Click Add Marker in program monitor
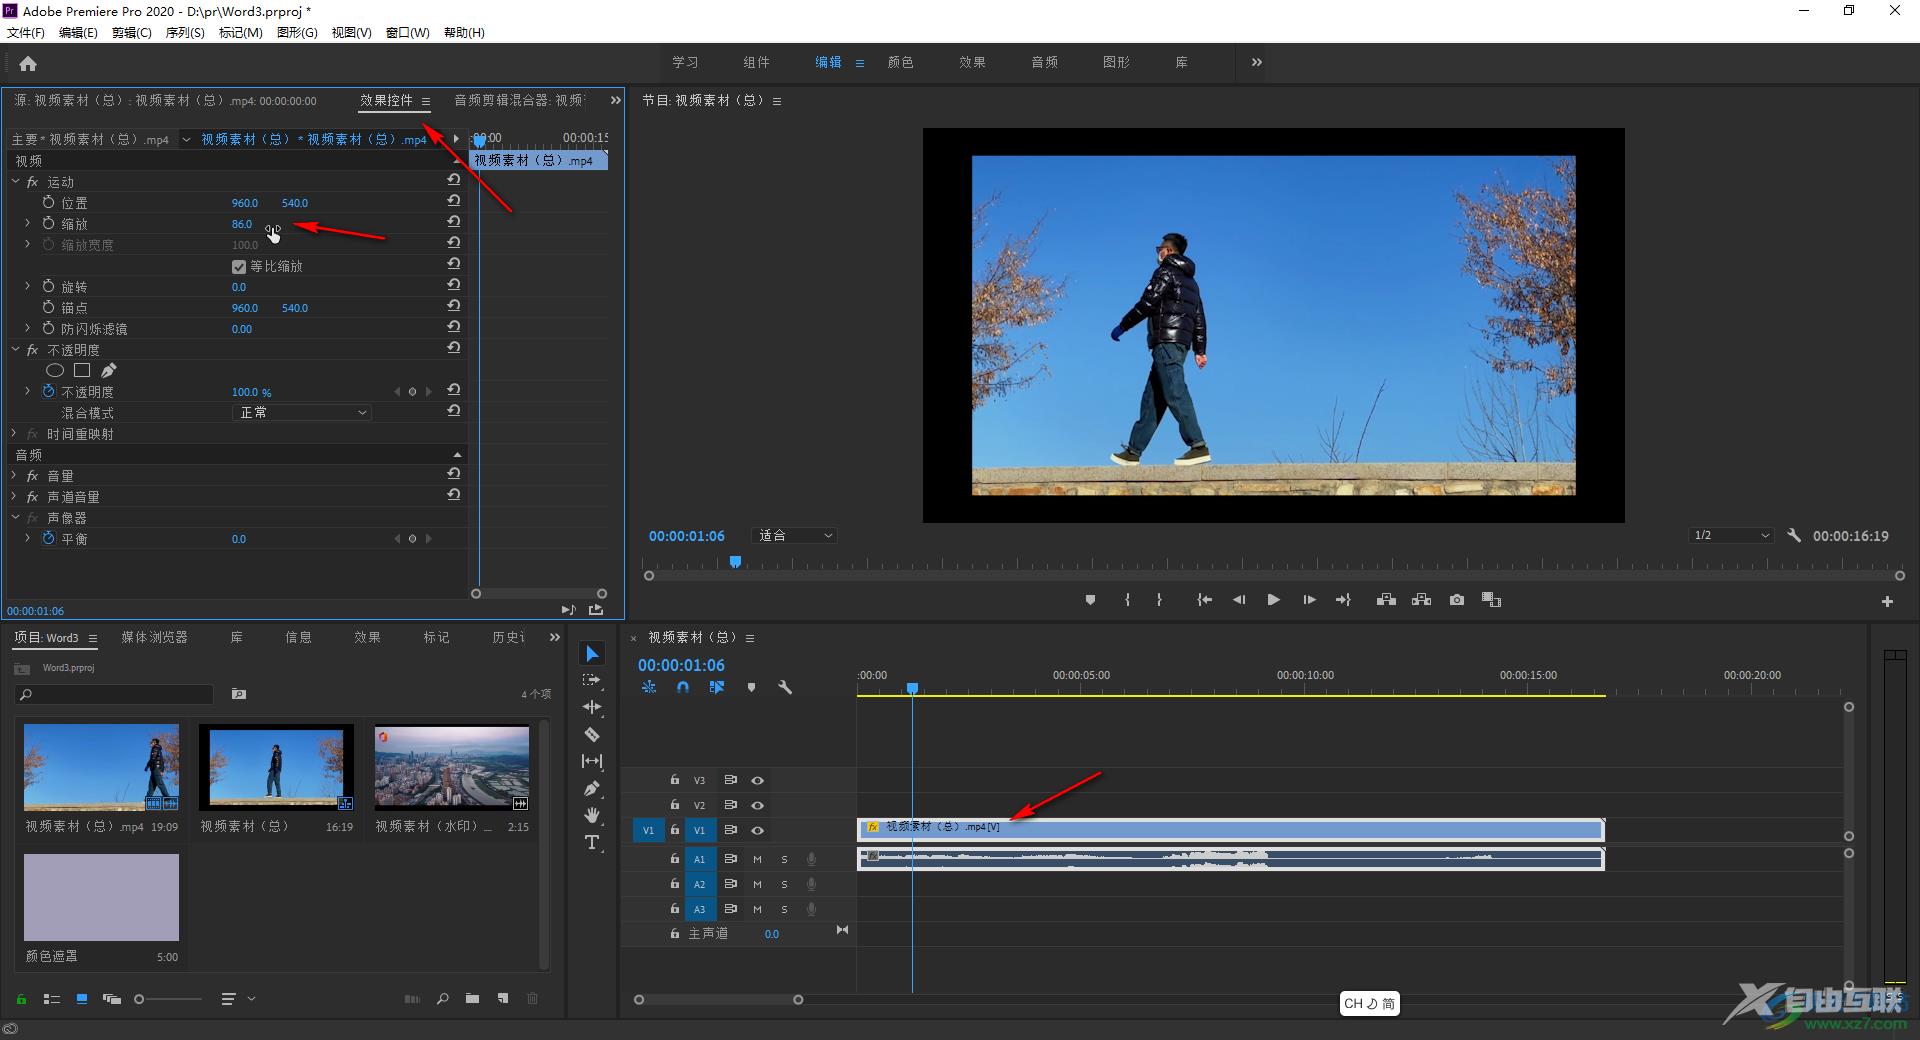 click(1090, 600)
